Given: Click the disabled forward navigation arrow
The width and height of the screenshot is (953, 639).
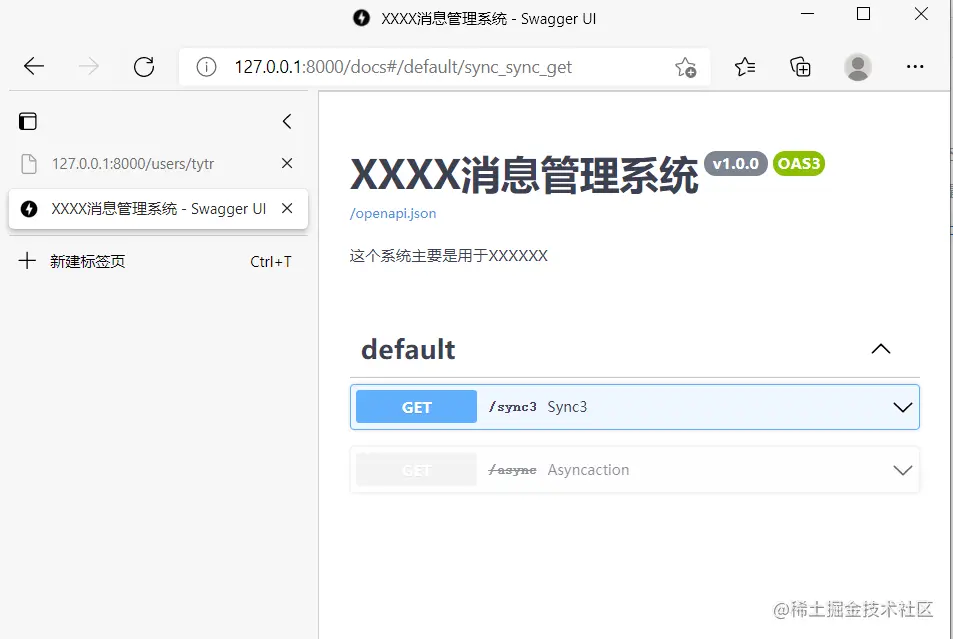Looking at the screenshot, I should [89, 66].
